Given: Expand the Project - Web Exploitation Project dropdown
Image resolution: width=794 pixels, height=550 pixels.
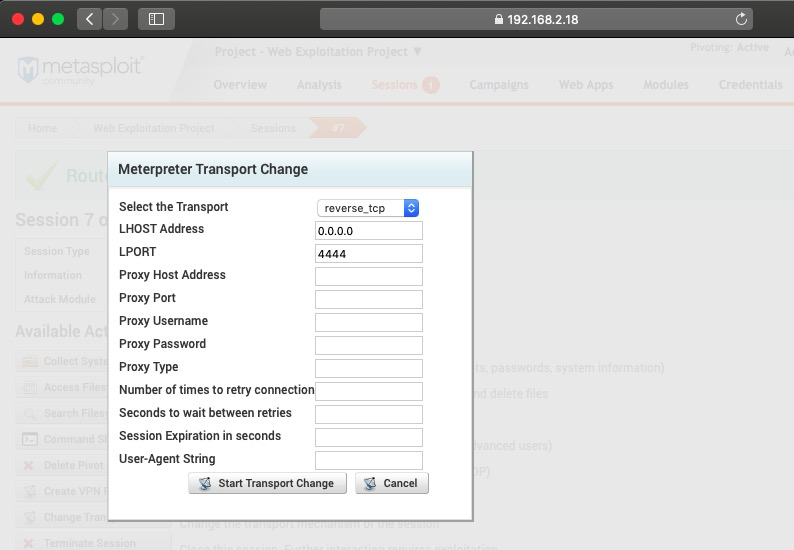Looking at the screenshot, I should point(318,52).
